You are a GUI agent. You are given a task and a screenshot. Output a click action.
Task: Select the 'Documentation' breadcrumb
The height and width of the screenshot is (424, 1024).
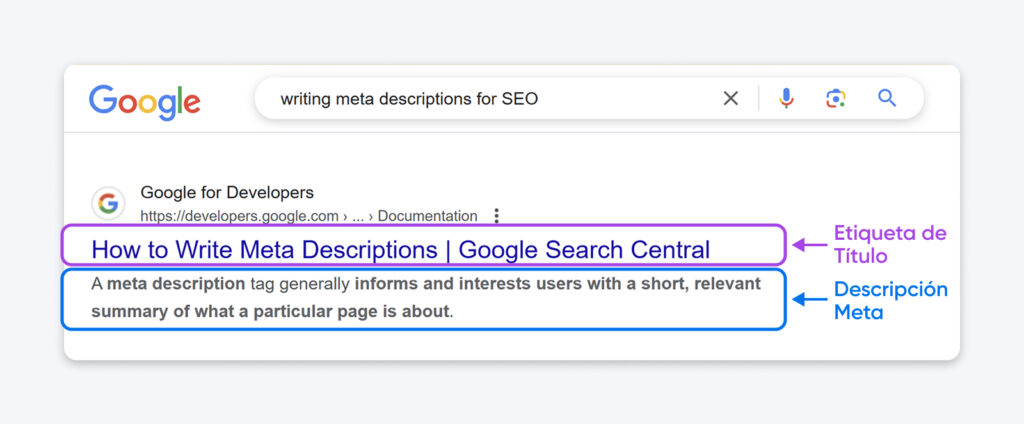pyautogui.click(x=427, y=216)
